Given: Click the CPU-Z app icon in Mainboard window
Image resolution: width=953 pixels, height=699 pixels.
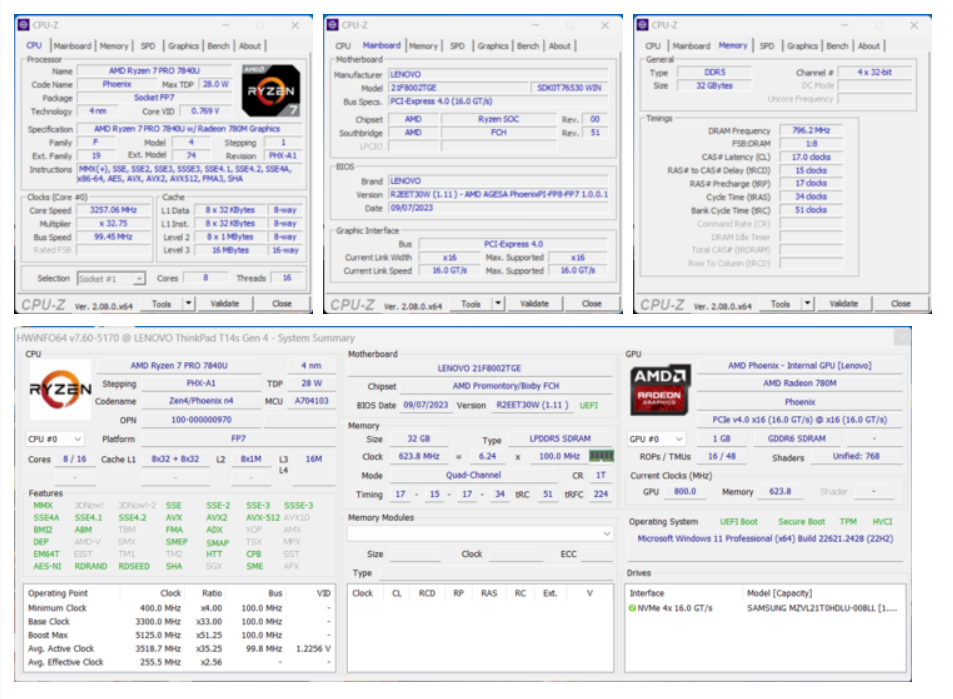Looking at the screenshot, I should pyautogui.click(x=332, y=25).
